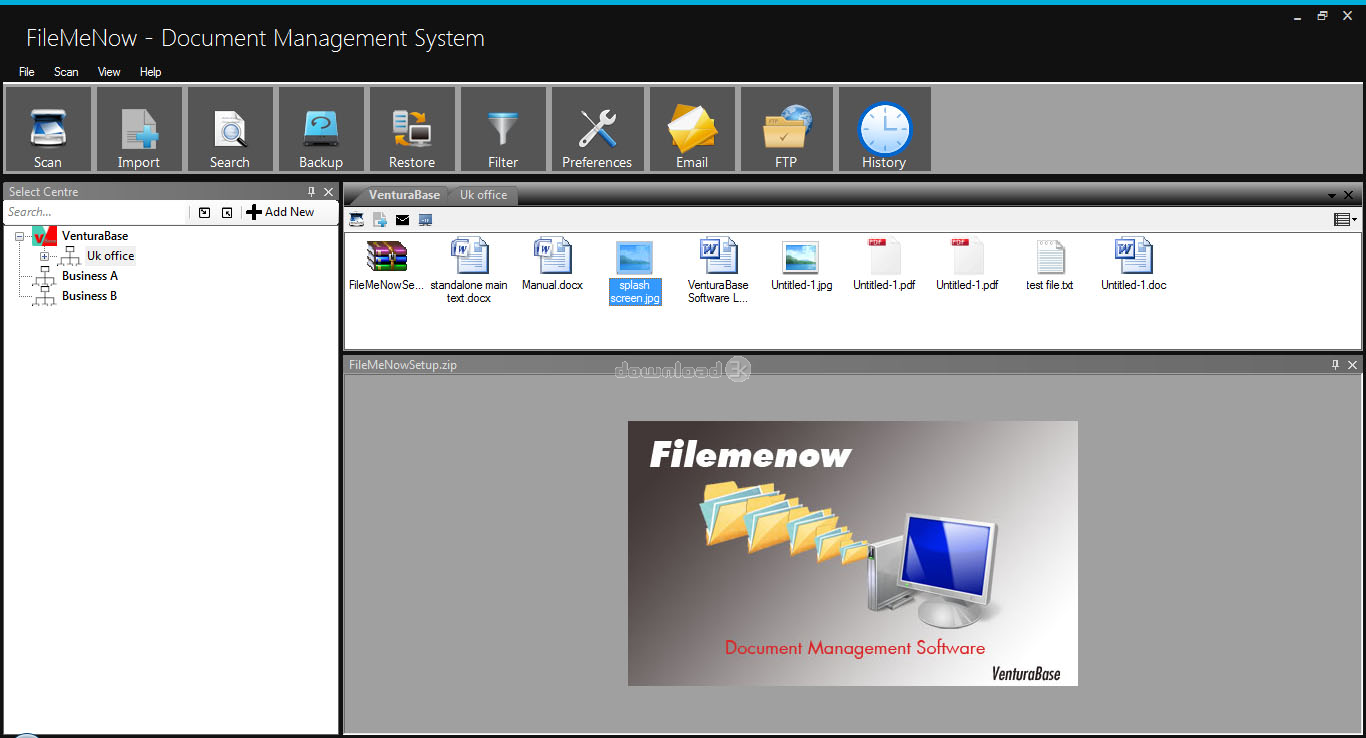This screenshot has height=738, width=1366.
Task: Select the splash screen.jpg file
Action: point(635,272)
